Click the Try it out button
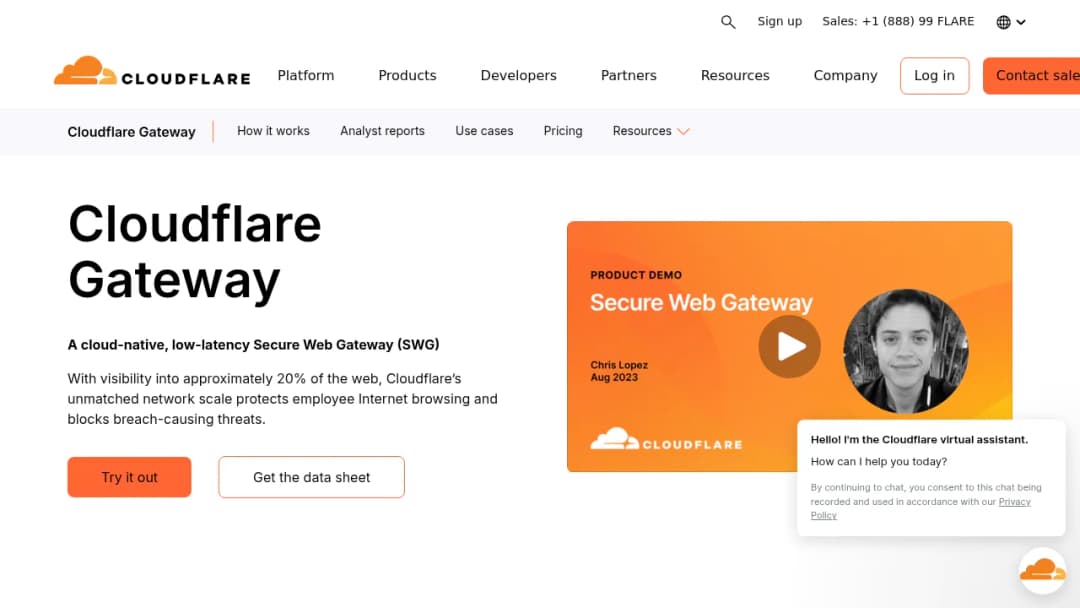 click(x=129, y=477)
